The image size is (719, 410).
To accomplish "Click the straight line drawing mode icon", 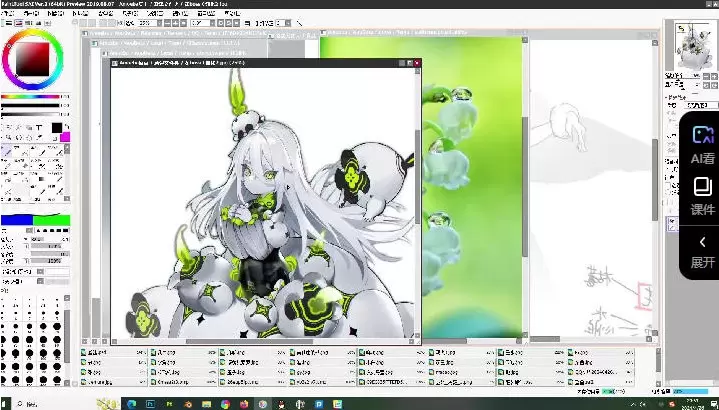I will coord(299,22).
